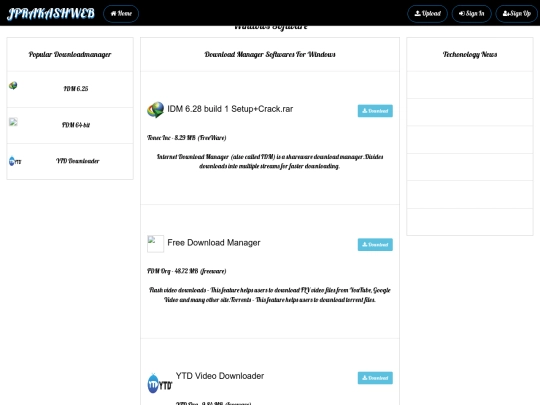Screen dimensions: 540x405
Task: Select the Tonec Inc 8.29 MB text
Action: (x=186, y=138)
